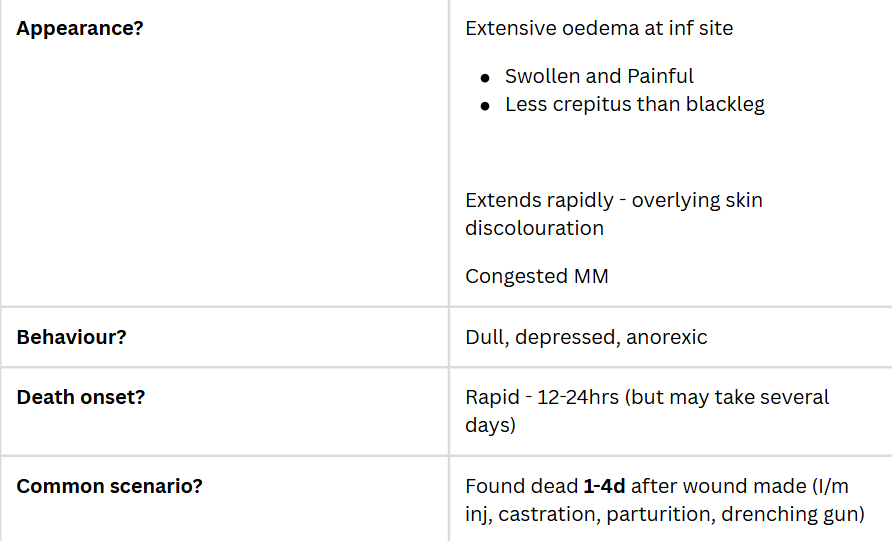Click the word "discolouration"
This screenshot has height=541, width=892.
click(x=534, y=228)
